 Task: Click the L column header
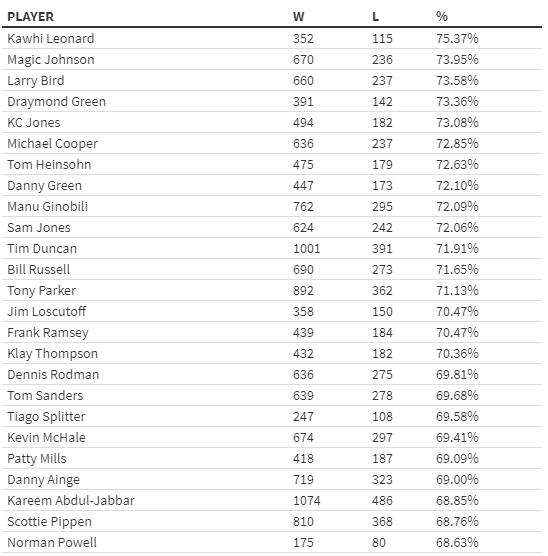pyautogui.click(x=376, y=17)
